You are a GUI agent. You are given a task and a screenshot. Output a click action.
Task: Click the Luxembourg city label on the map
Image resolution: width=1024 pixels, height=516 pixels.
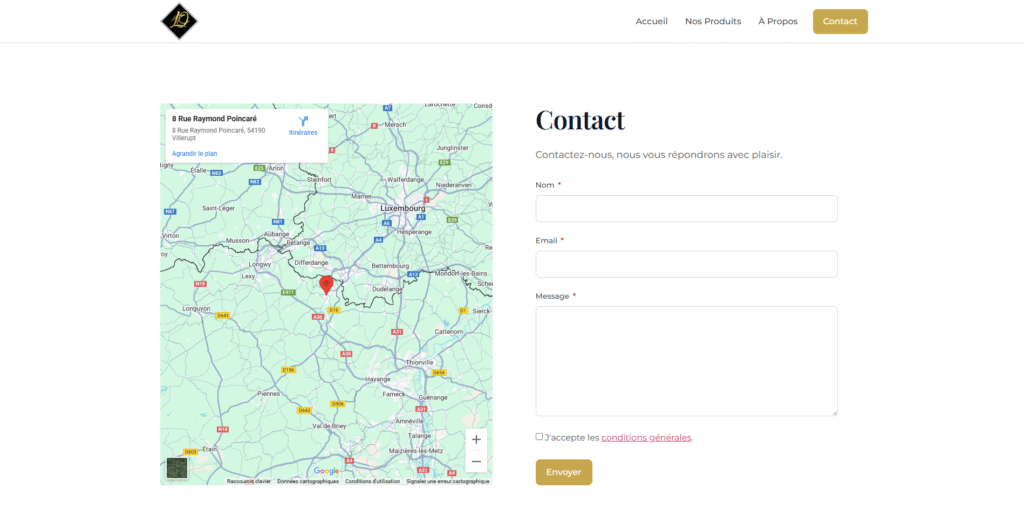point(402,208)
